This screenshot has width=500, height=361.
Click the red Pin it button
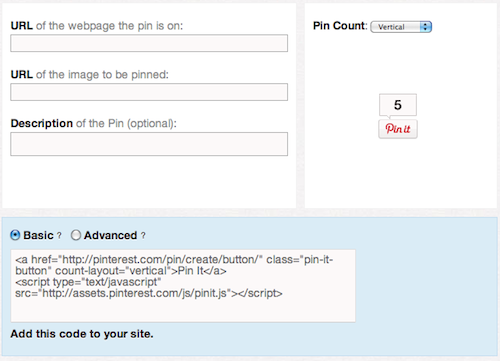point(398,129)
